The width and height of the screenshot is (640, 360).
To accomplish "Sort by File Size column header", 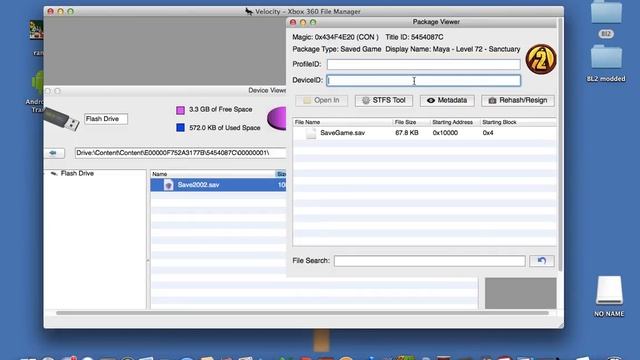I will [x=411, y=122].
